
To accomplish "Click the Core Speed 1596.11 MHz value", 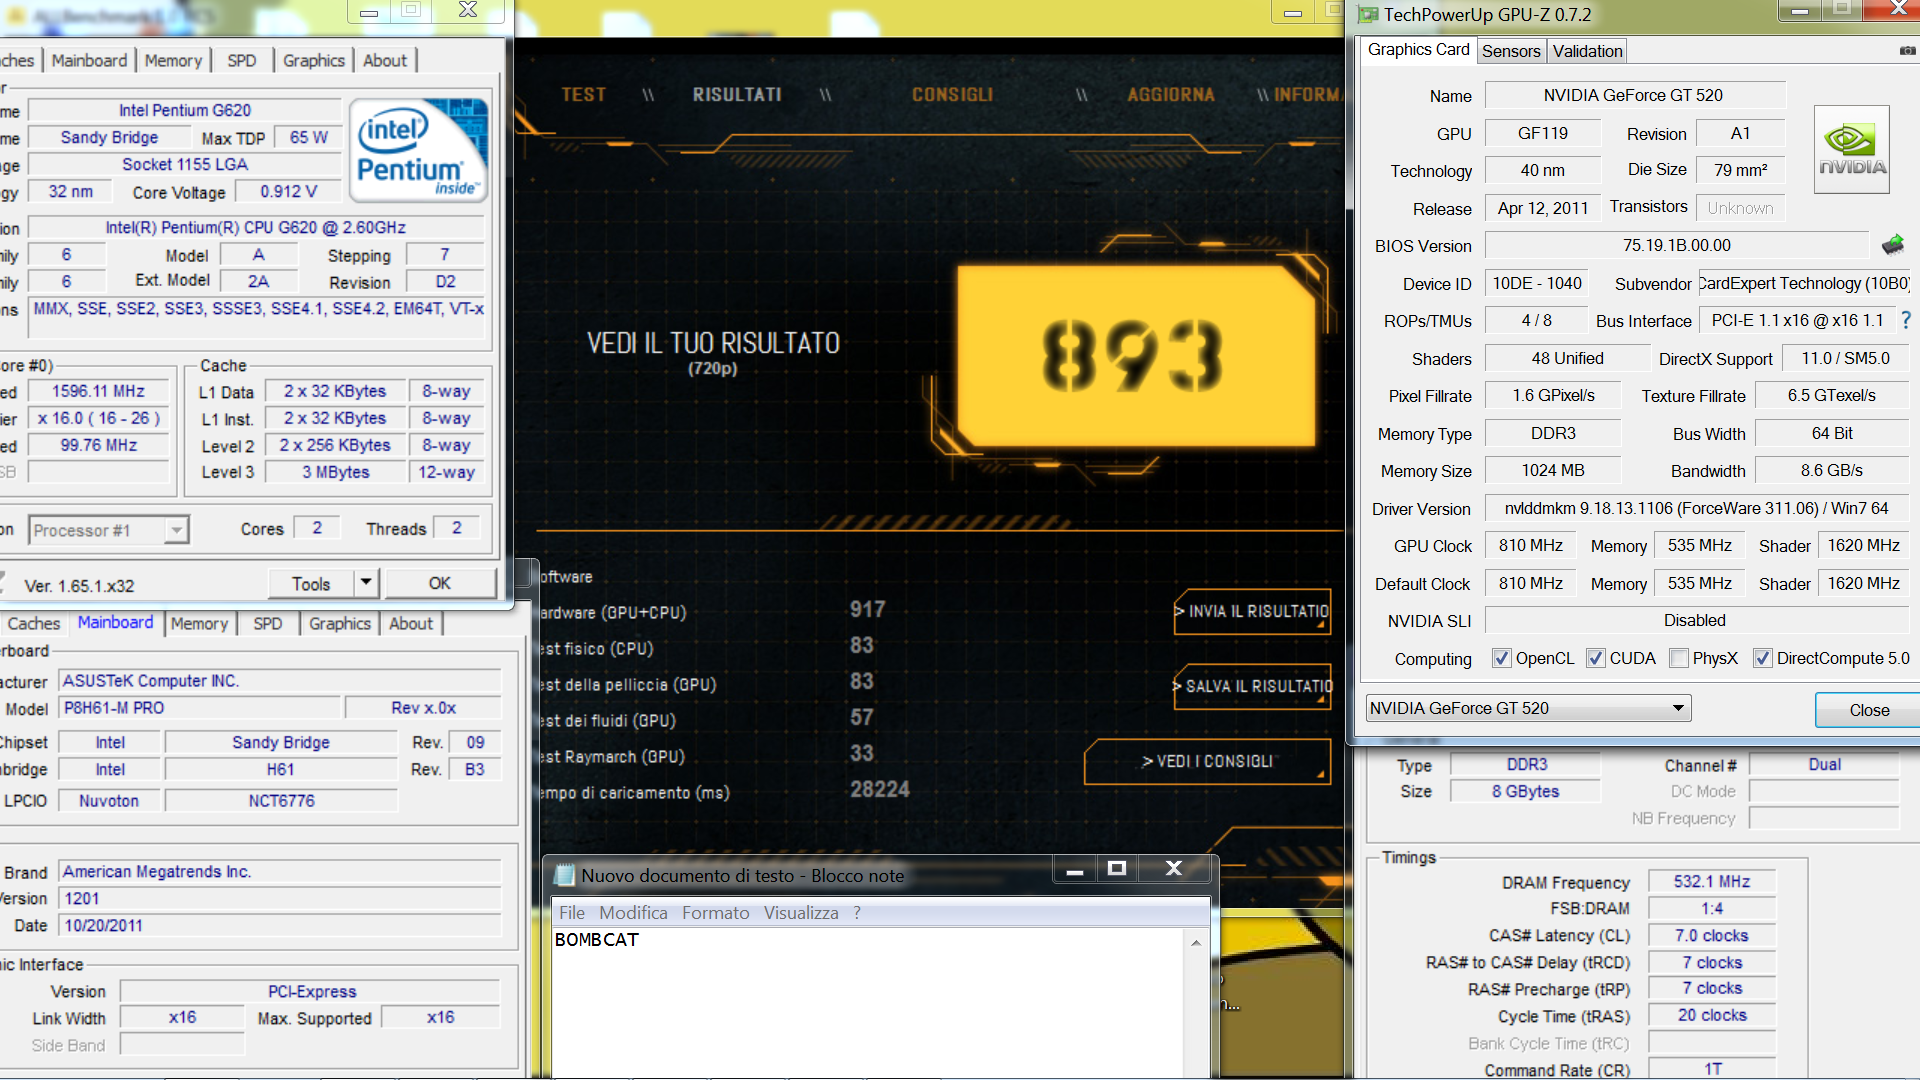I will pos(98,391).
